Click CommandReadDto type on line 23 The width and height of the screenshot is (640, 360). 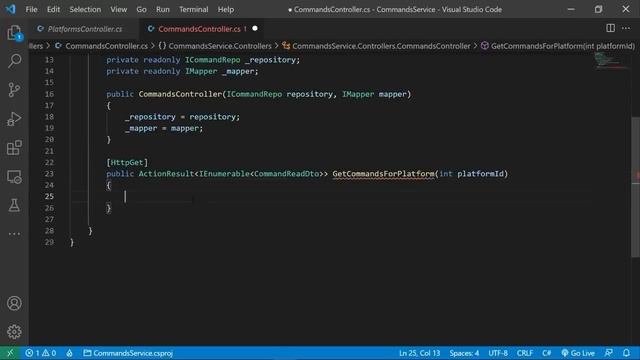[286, 174]
